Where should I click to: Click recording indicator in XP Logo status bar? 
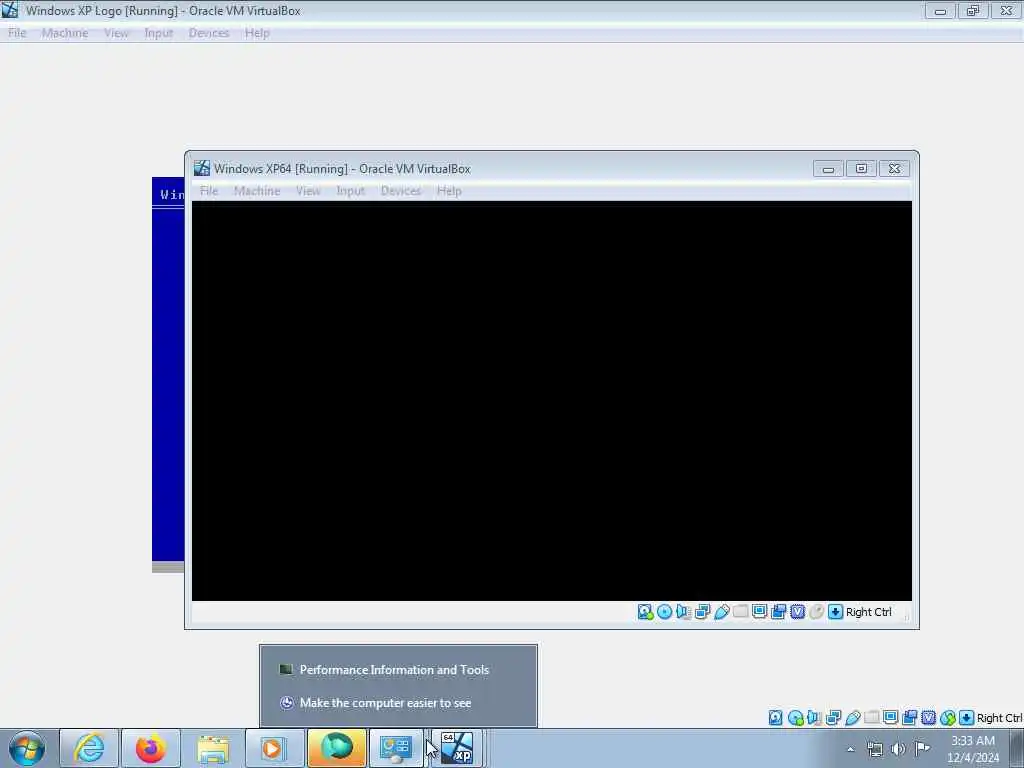click(909, 718)
